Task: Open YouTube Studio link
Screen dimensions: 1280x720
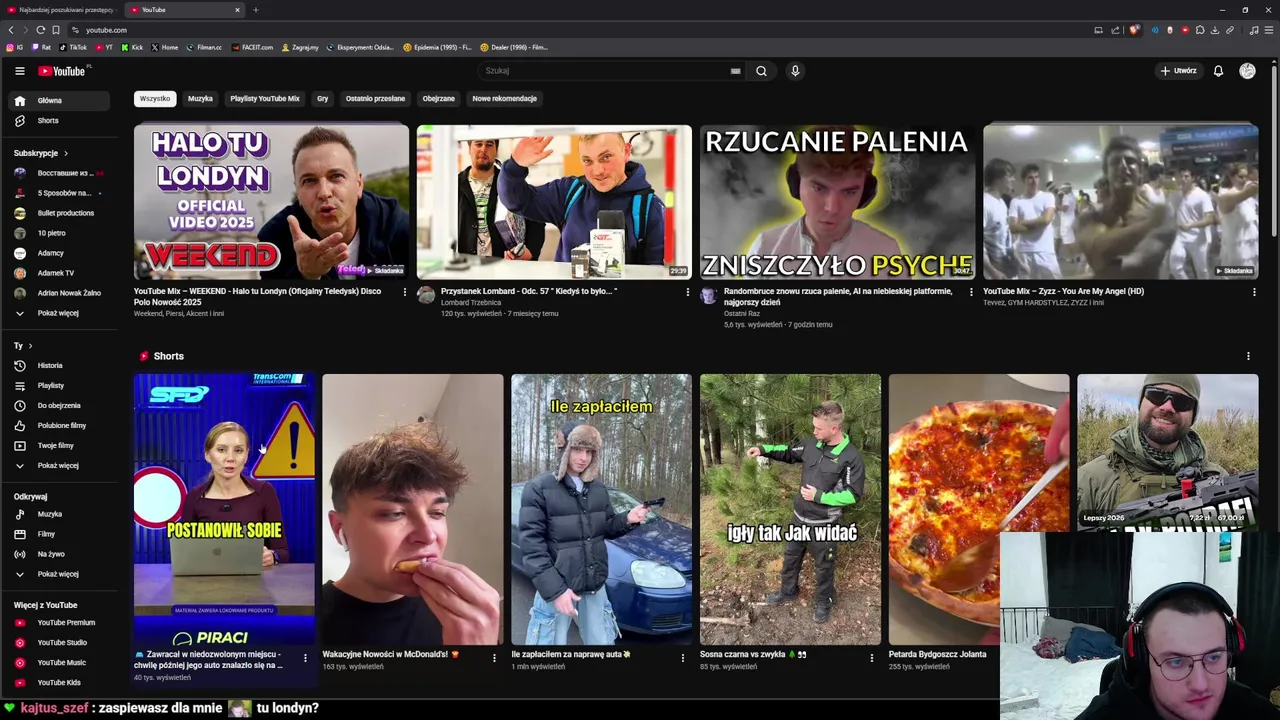Action: point(59,642)
